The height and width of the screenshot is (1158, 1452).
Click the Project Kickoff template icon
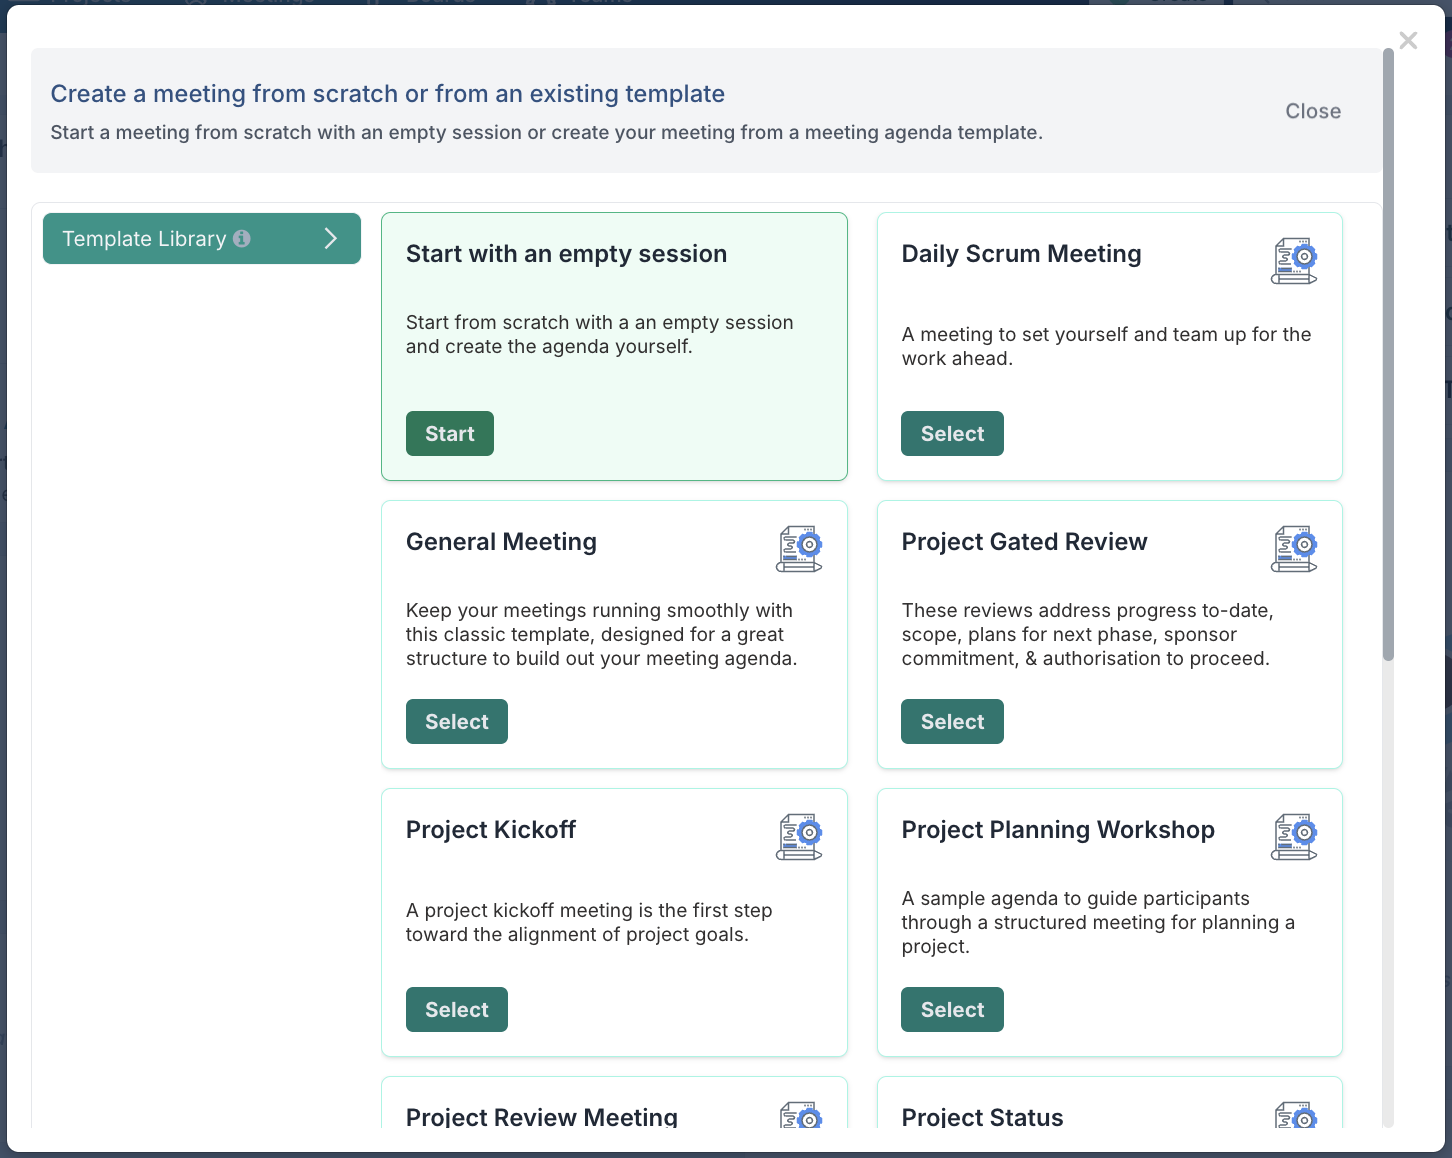(799, 837)
